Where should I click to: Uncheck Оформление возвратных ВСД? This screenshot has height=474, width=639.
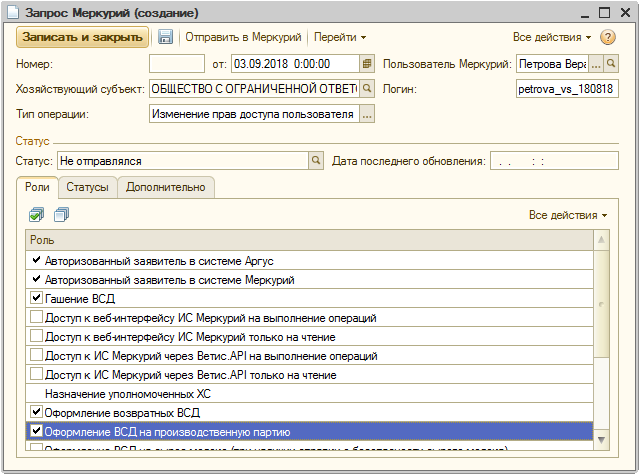(x=36, y=412)
